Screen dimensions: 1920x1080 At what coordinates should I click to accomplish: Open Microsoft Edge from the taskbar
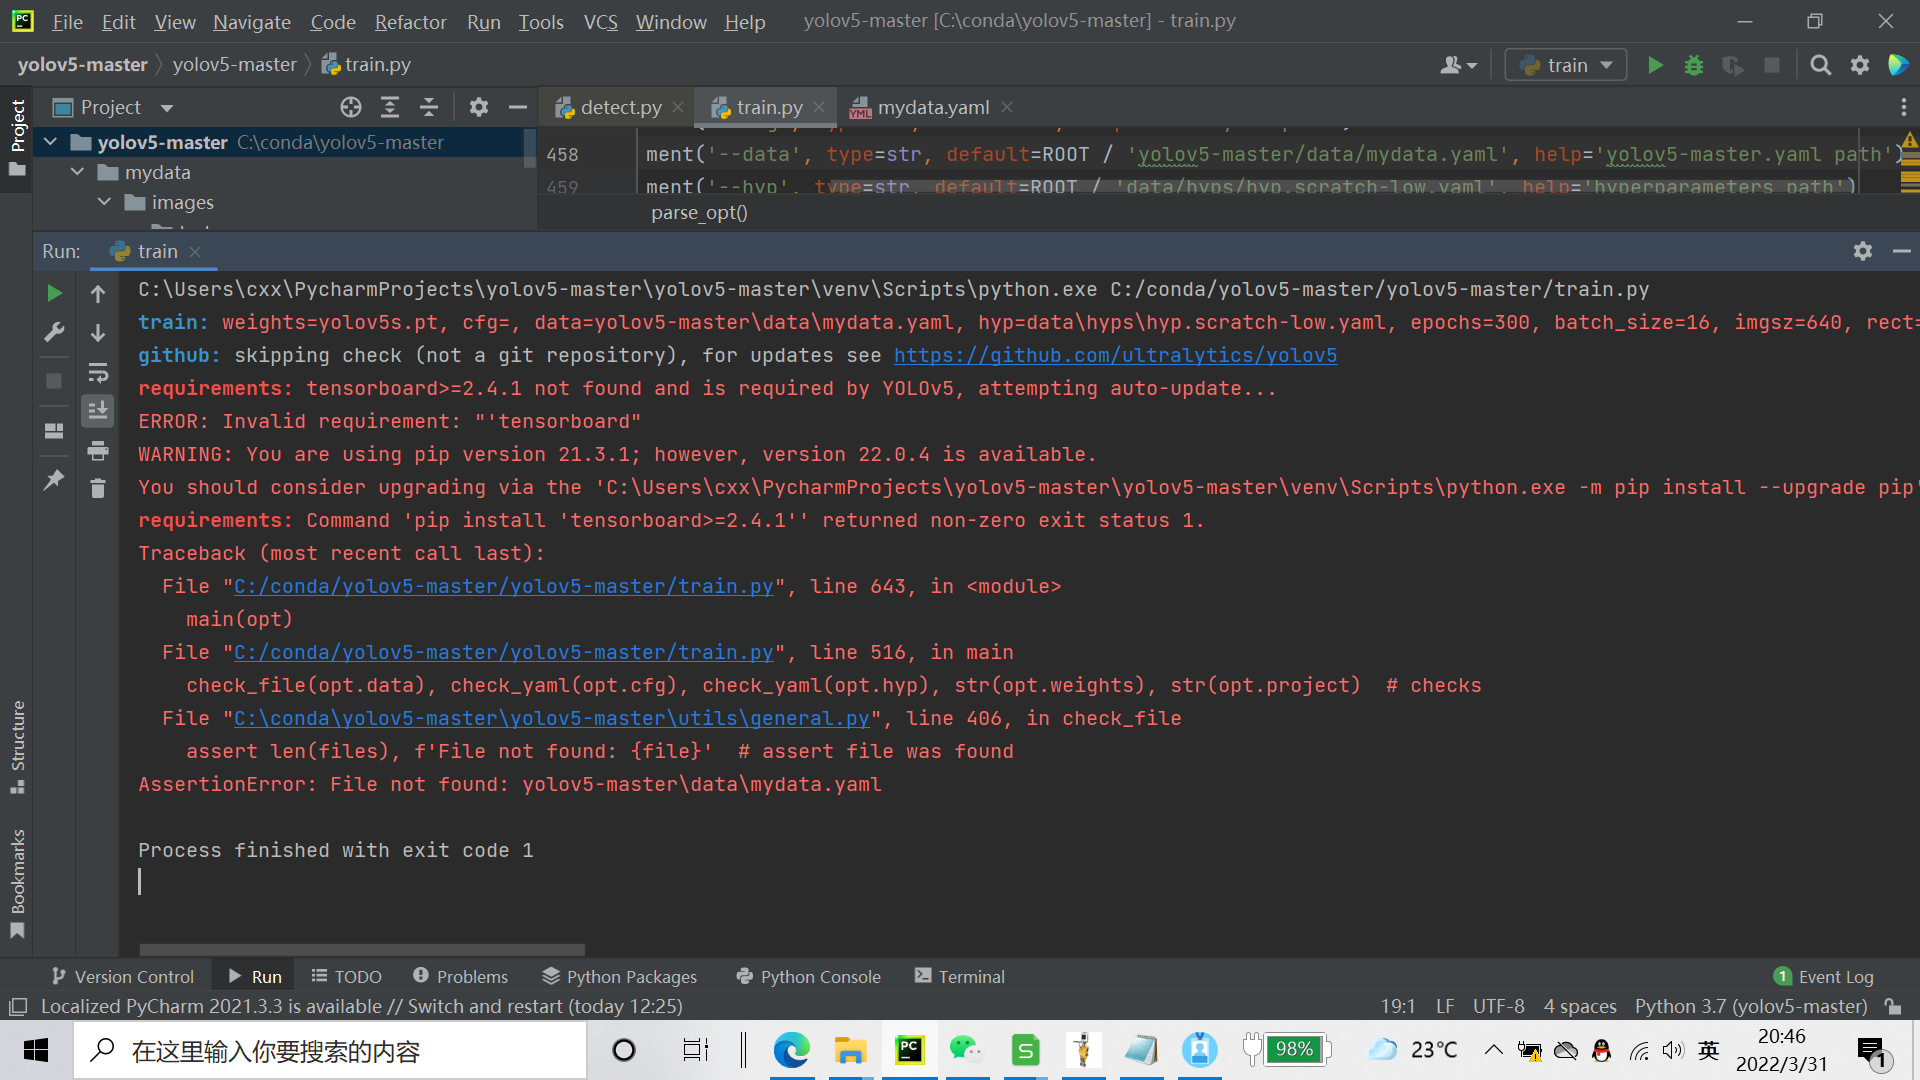click(x=791, y=1050)
